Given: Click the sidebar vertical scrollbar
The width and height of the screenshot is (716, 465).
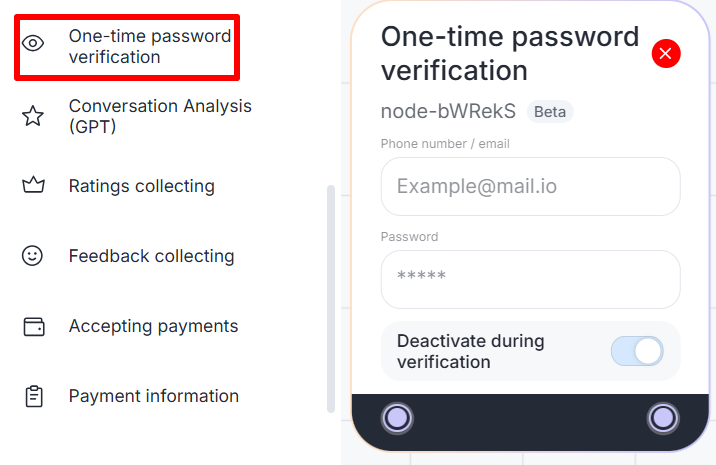Looking at the screenshot, I should pos(331,300).
